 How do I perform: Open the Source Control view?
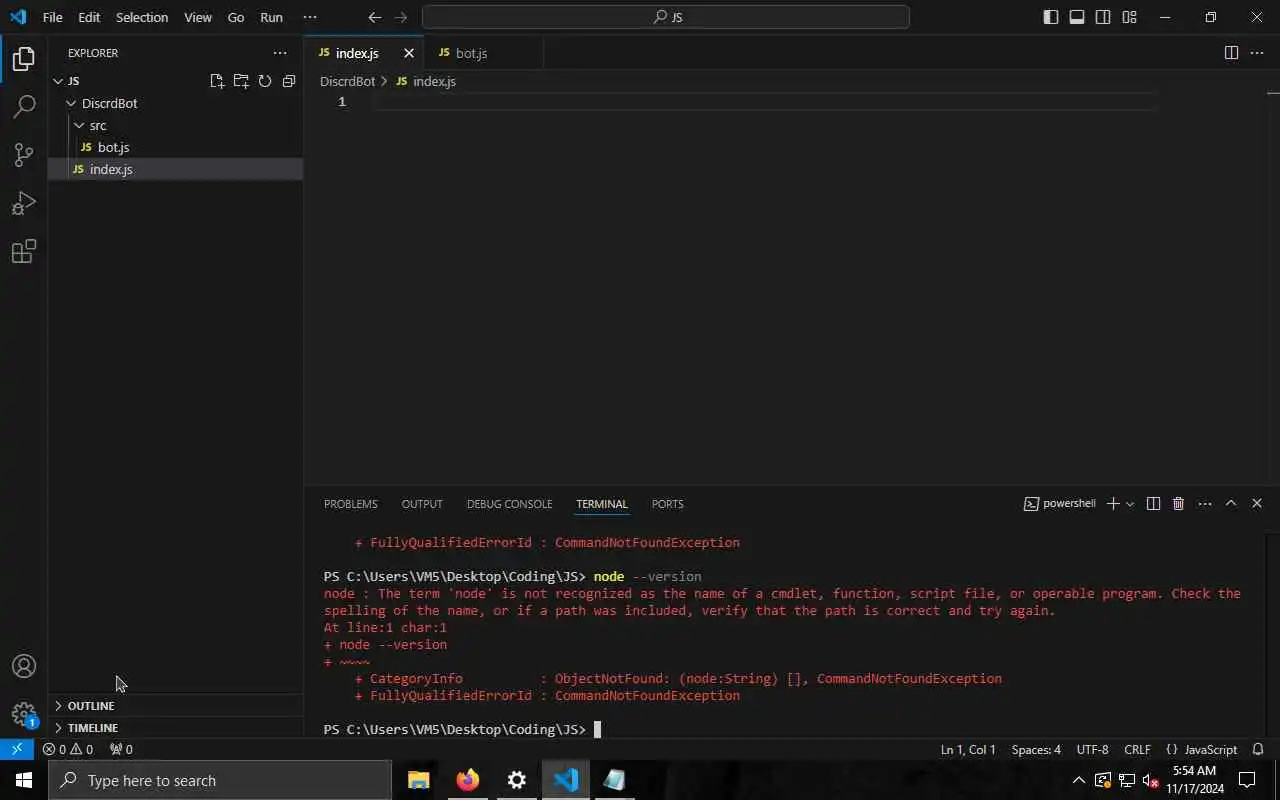[24, 154]
